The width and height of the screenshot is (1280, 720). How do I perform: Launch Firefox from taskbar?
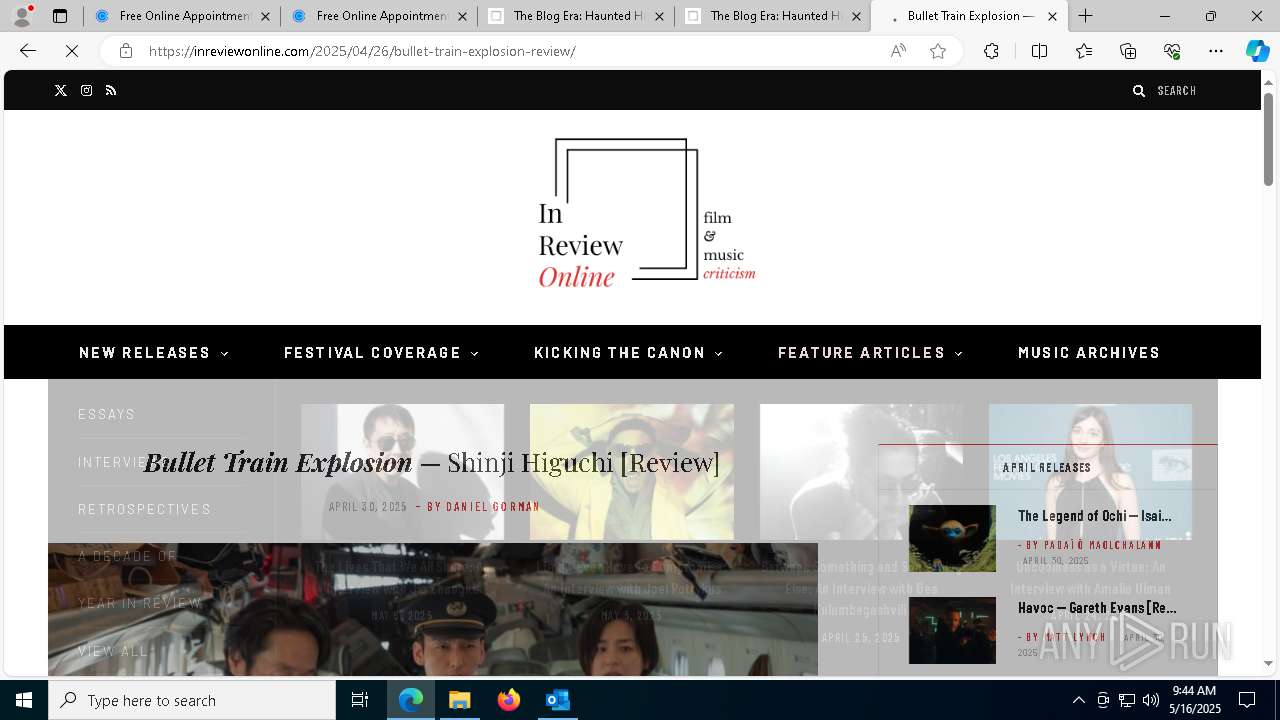(509, 700)
